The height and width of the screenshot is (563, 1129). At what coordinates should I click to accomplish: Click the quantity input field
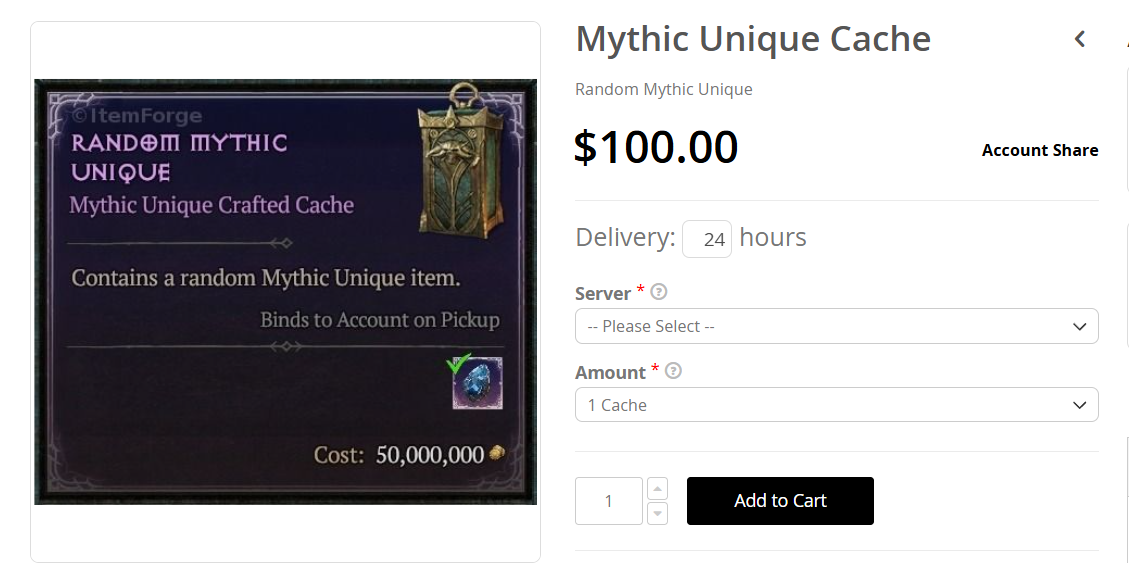click(609, 501)
